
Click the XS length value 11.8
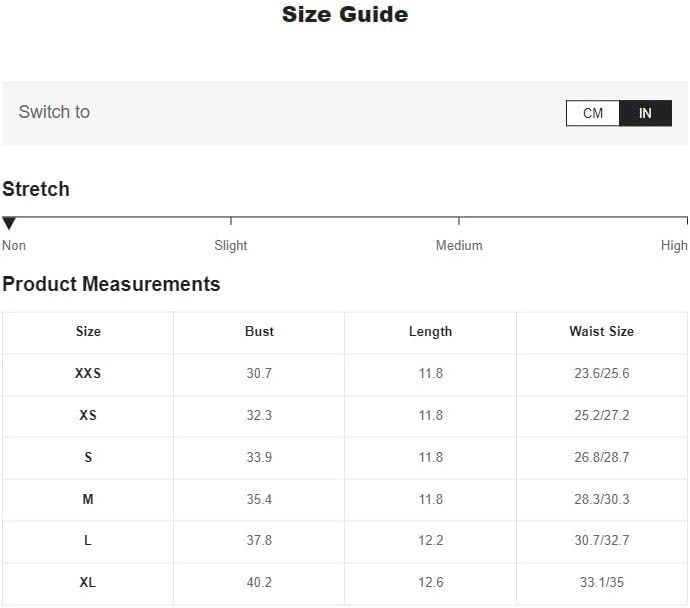pyautogui.click(x=430, y=415)
